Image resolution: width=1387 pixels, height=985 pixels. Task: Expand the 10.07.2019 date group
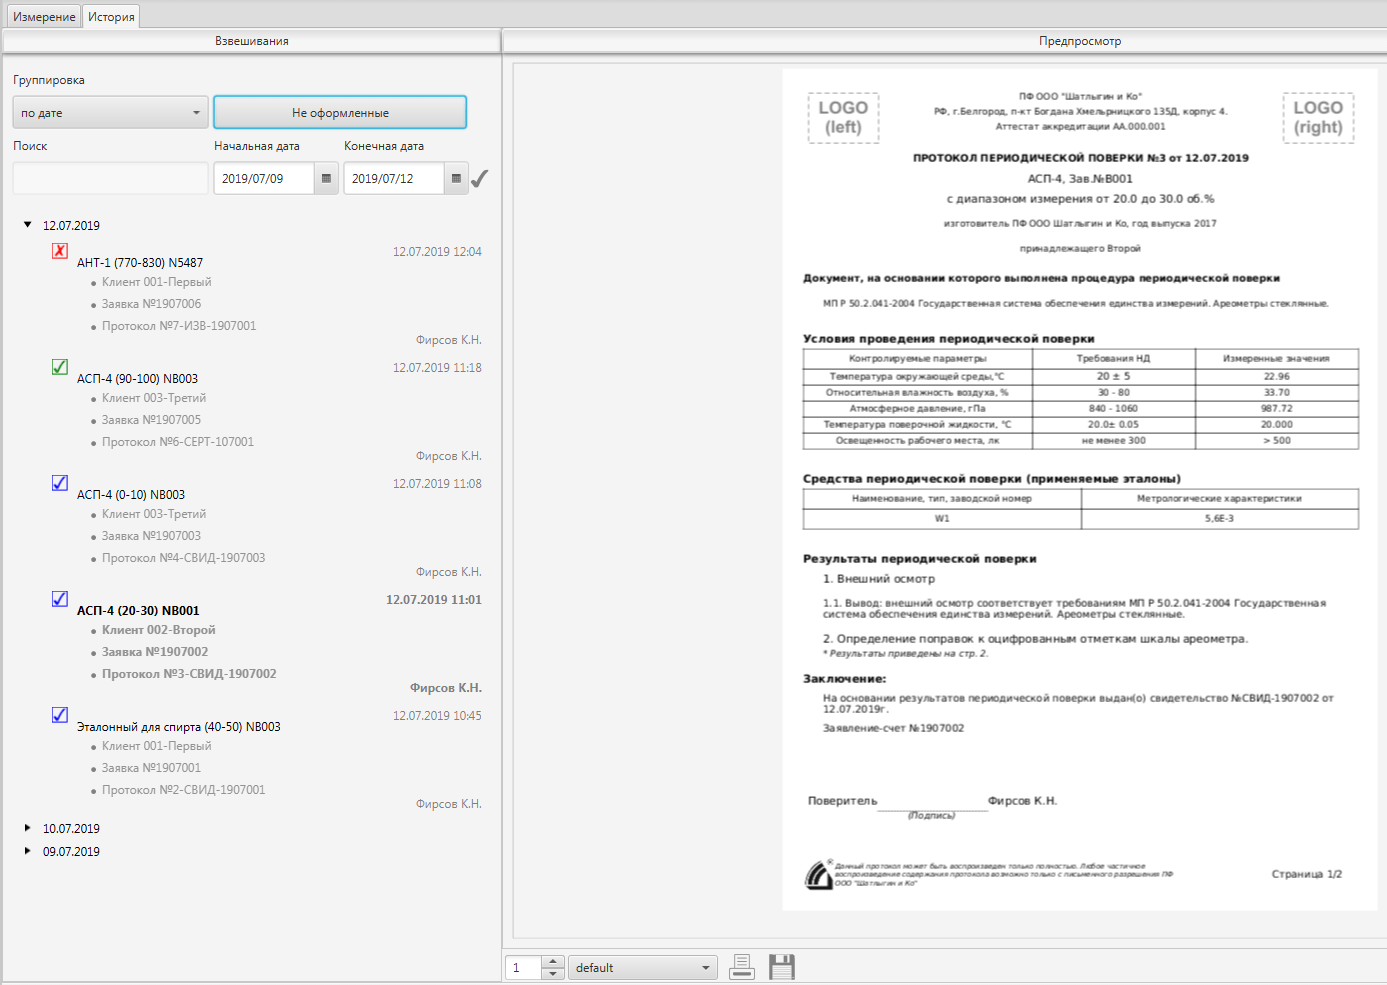pos(28,828)
